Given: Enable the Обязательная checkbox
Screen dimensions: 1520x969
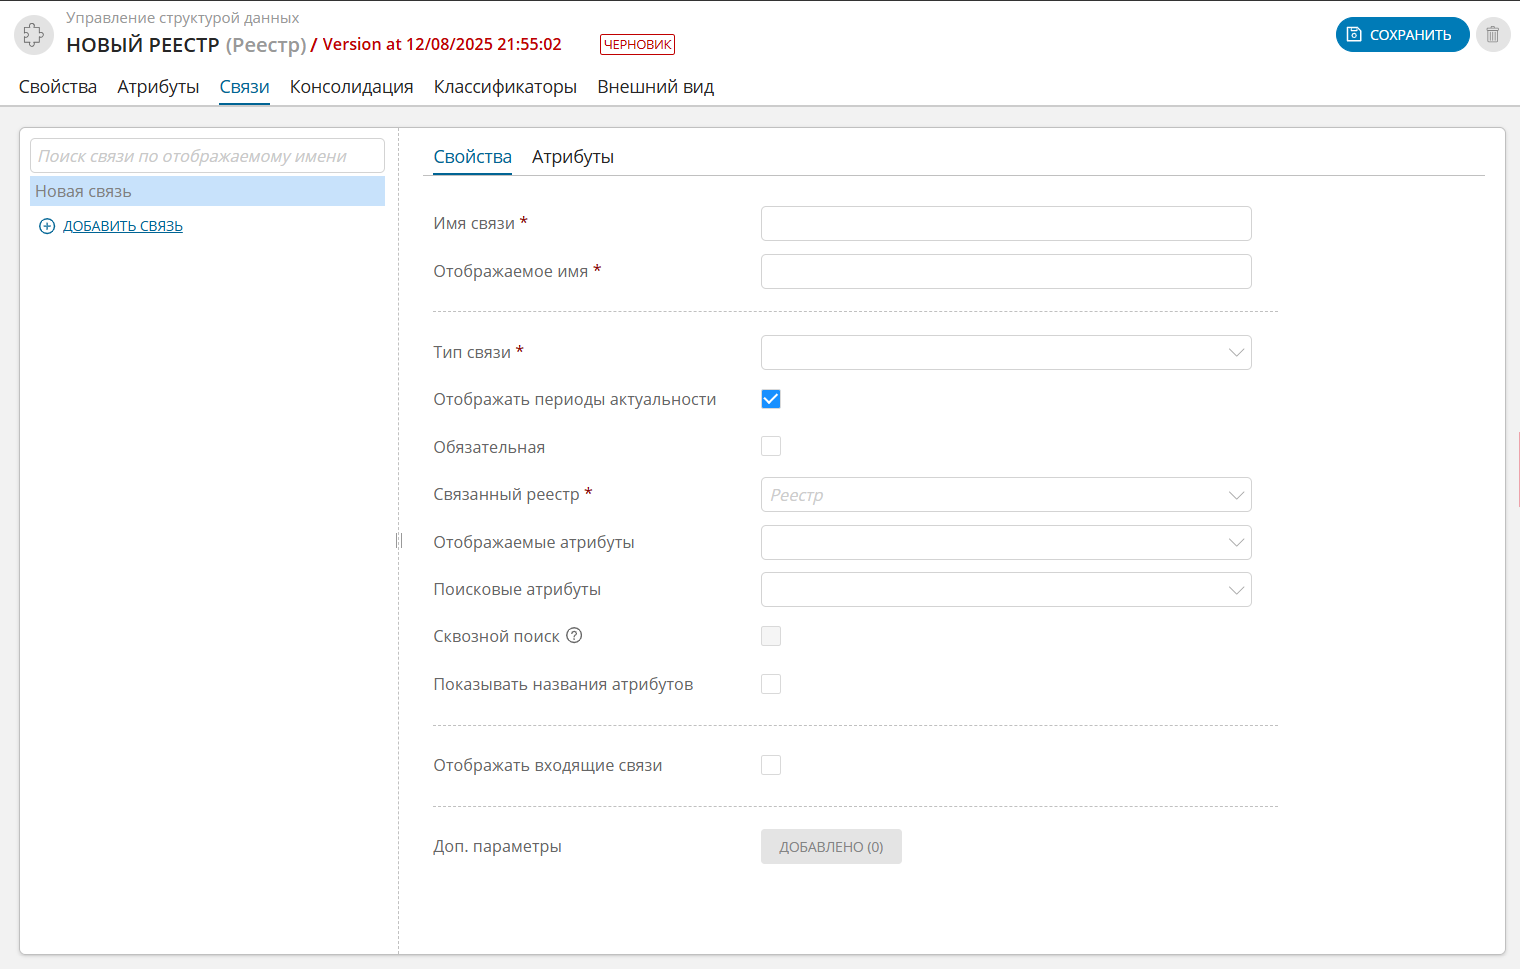Looking at the screenshot, I should tap(771, 447).
